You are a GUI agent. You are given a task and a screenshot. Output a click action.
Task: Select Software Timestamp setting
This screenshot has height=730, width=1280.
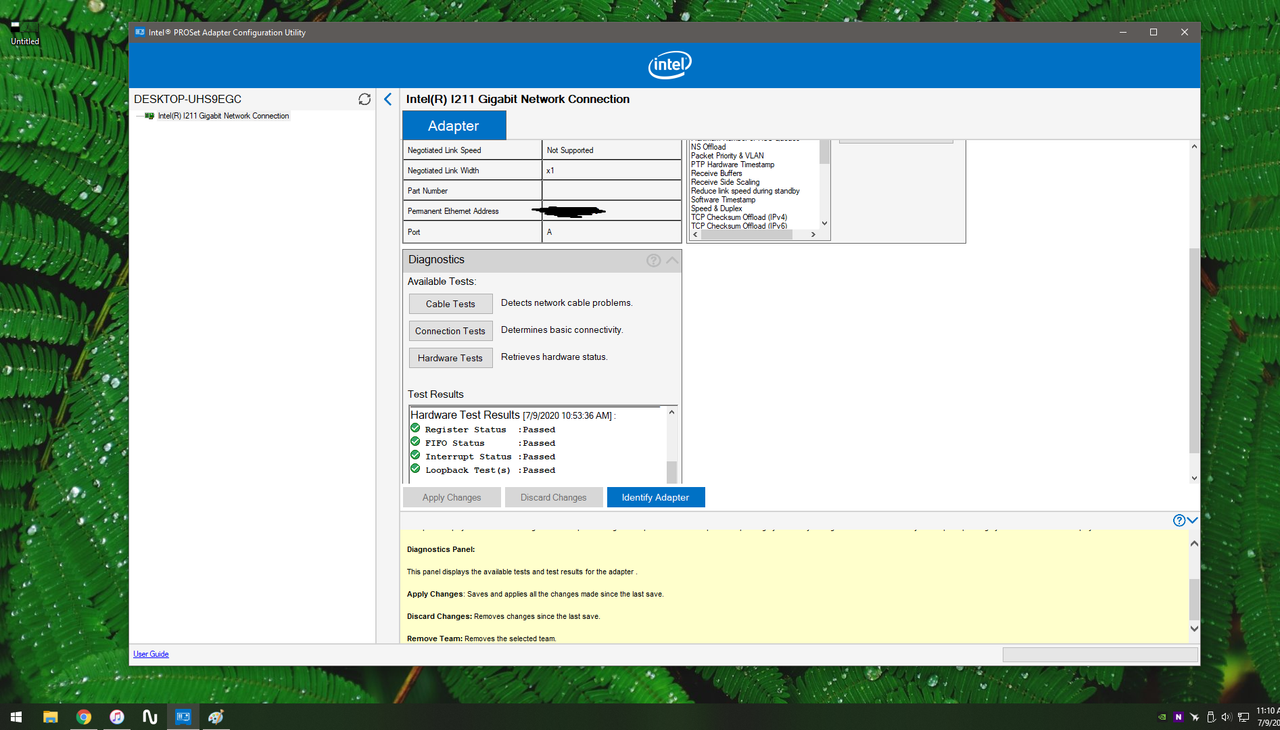724,200
